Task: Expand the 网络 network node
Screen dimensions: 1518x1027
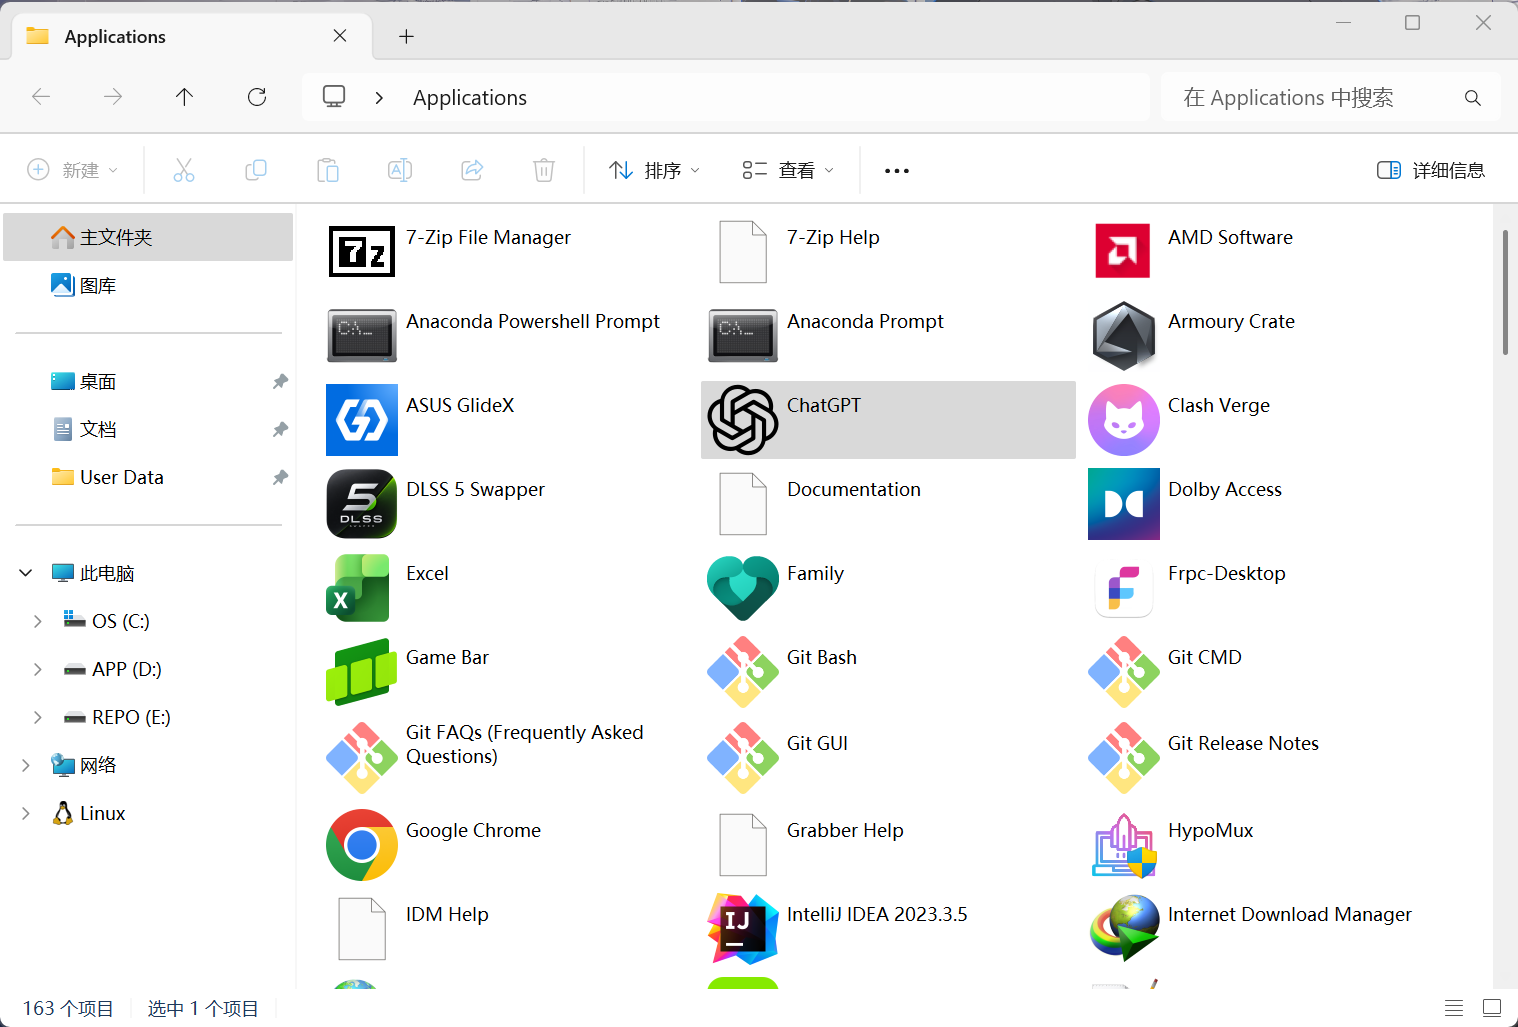Action: pos(26,765)
